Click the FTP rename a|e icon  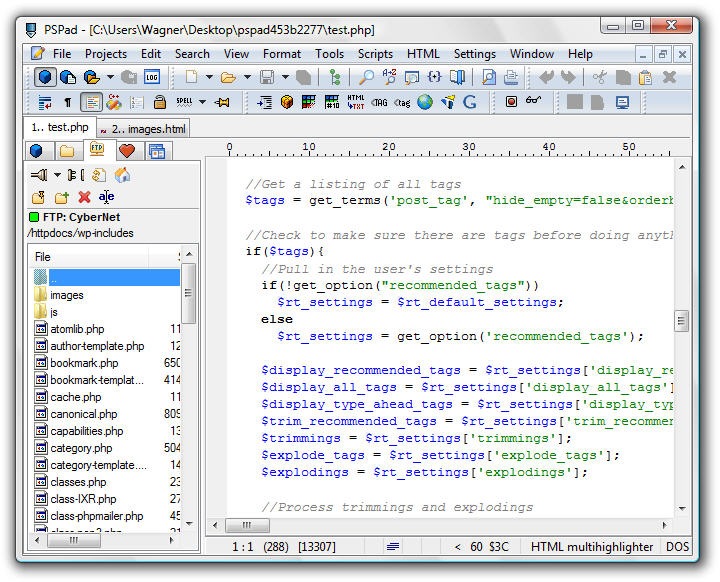[x=106, y=197]
